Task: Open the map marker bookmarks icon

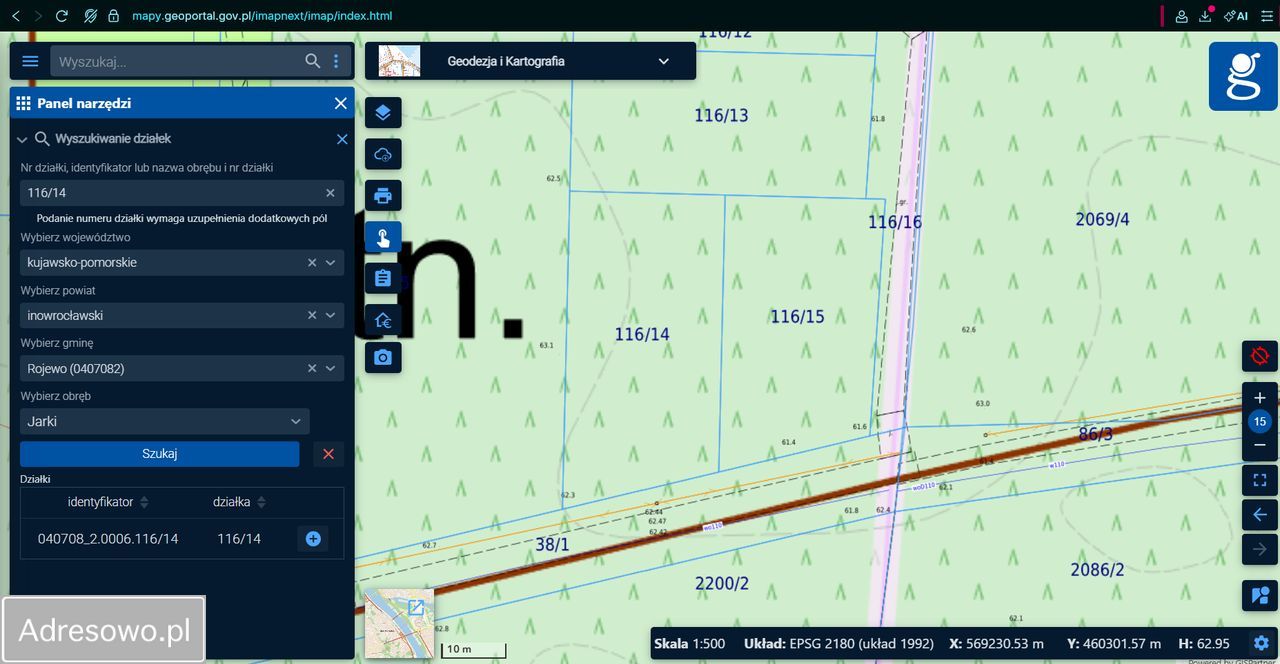Action: pyautogui.click(x=1260, y=597)
